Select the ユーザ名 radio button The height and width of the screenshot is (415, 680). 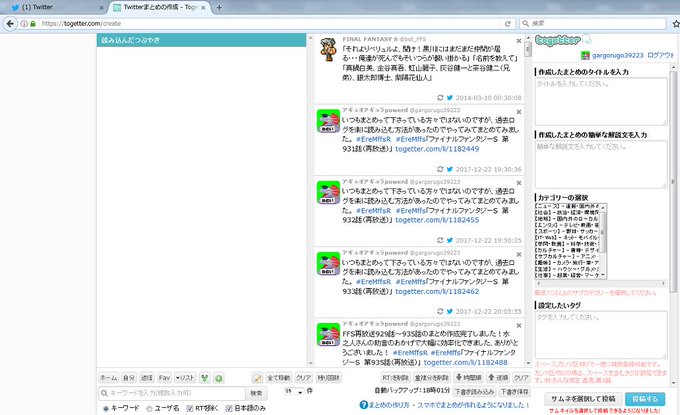coord(149,408)
